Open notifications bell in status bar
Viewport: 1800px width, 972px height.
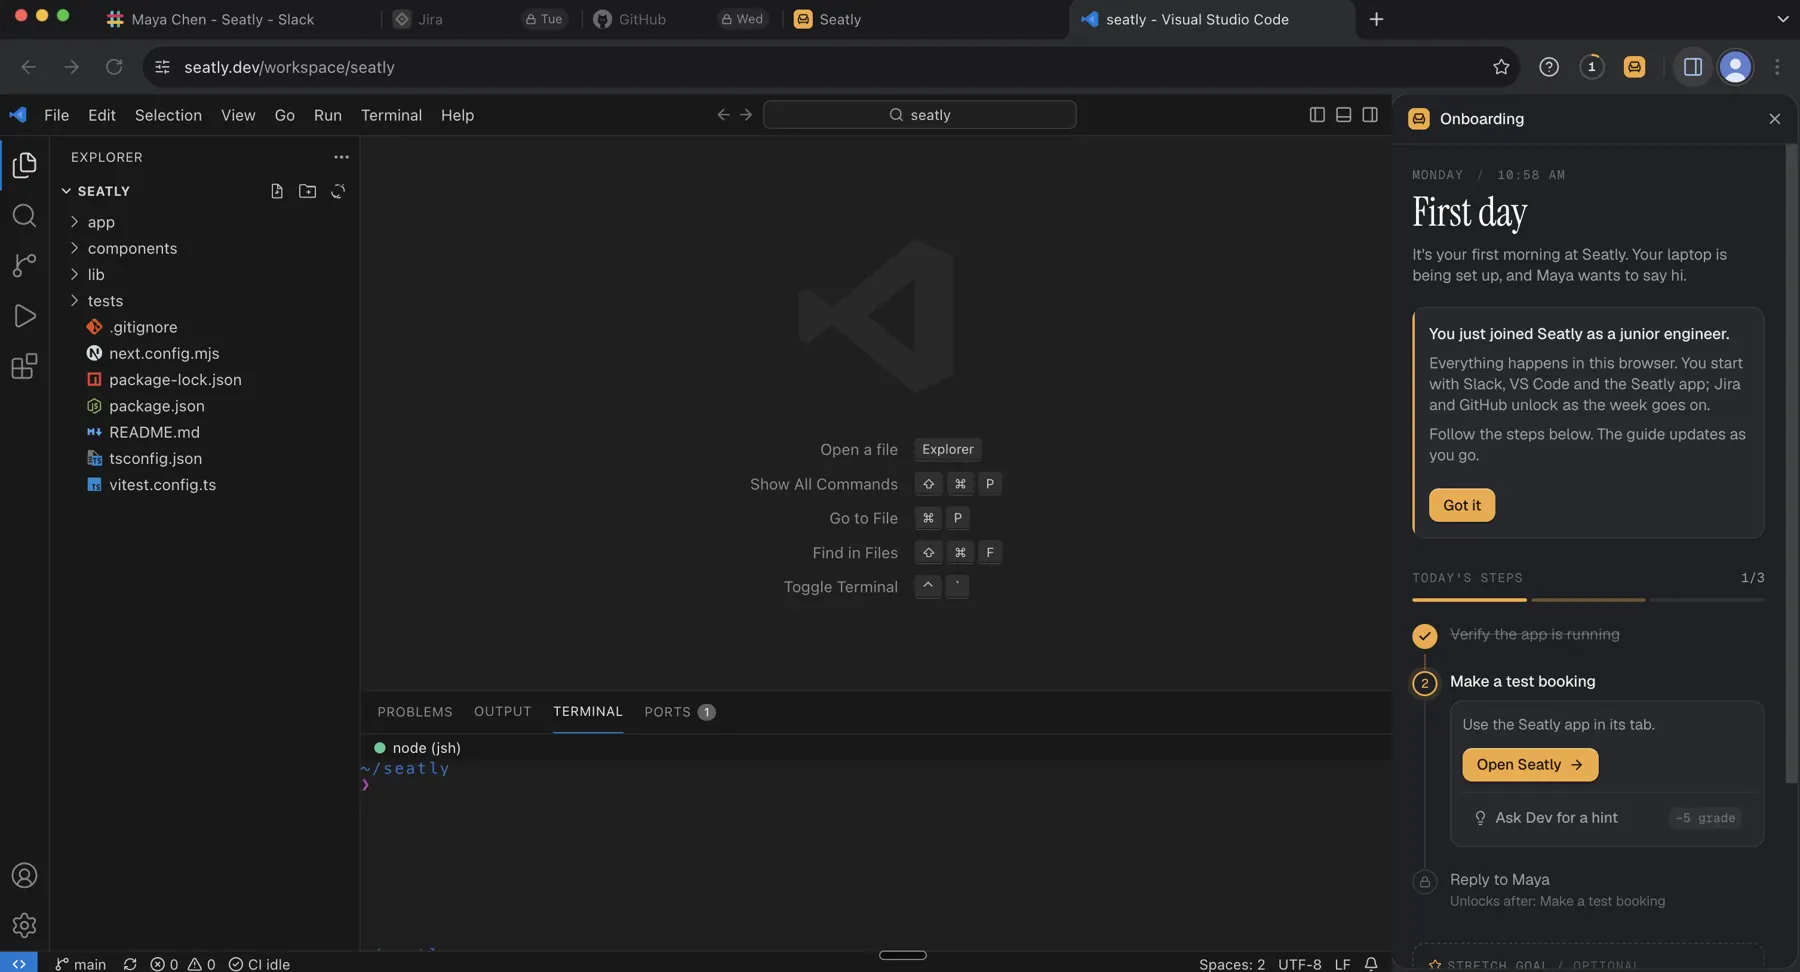[1371, 964]
